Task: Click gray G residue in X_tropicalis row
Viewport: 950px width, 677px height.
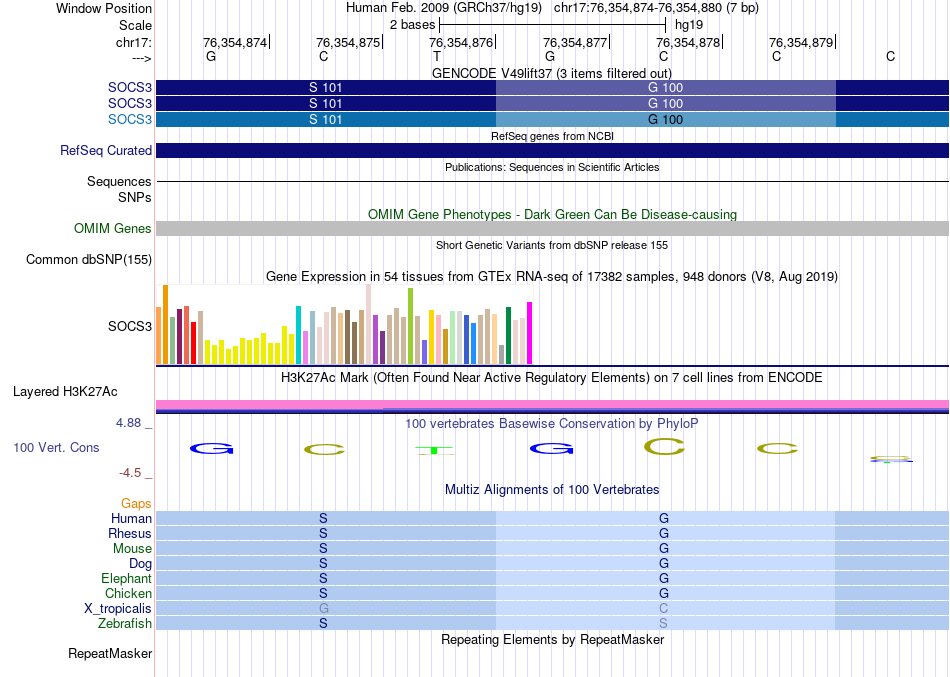Action: (324, 609)
